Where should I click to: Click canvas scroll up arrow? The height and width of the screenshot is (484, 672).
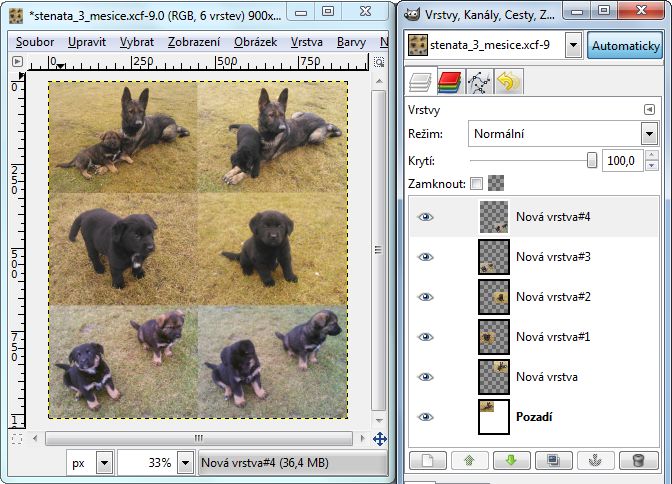click(378, 81)
